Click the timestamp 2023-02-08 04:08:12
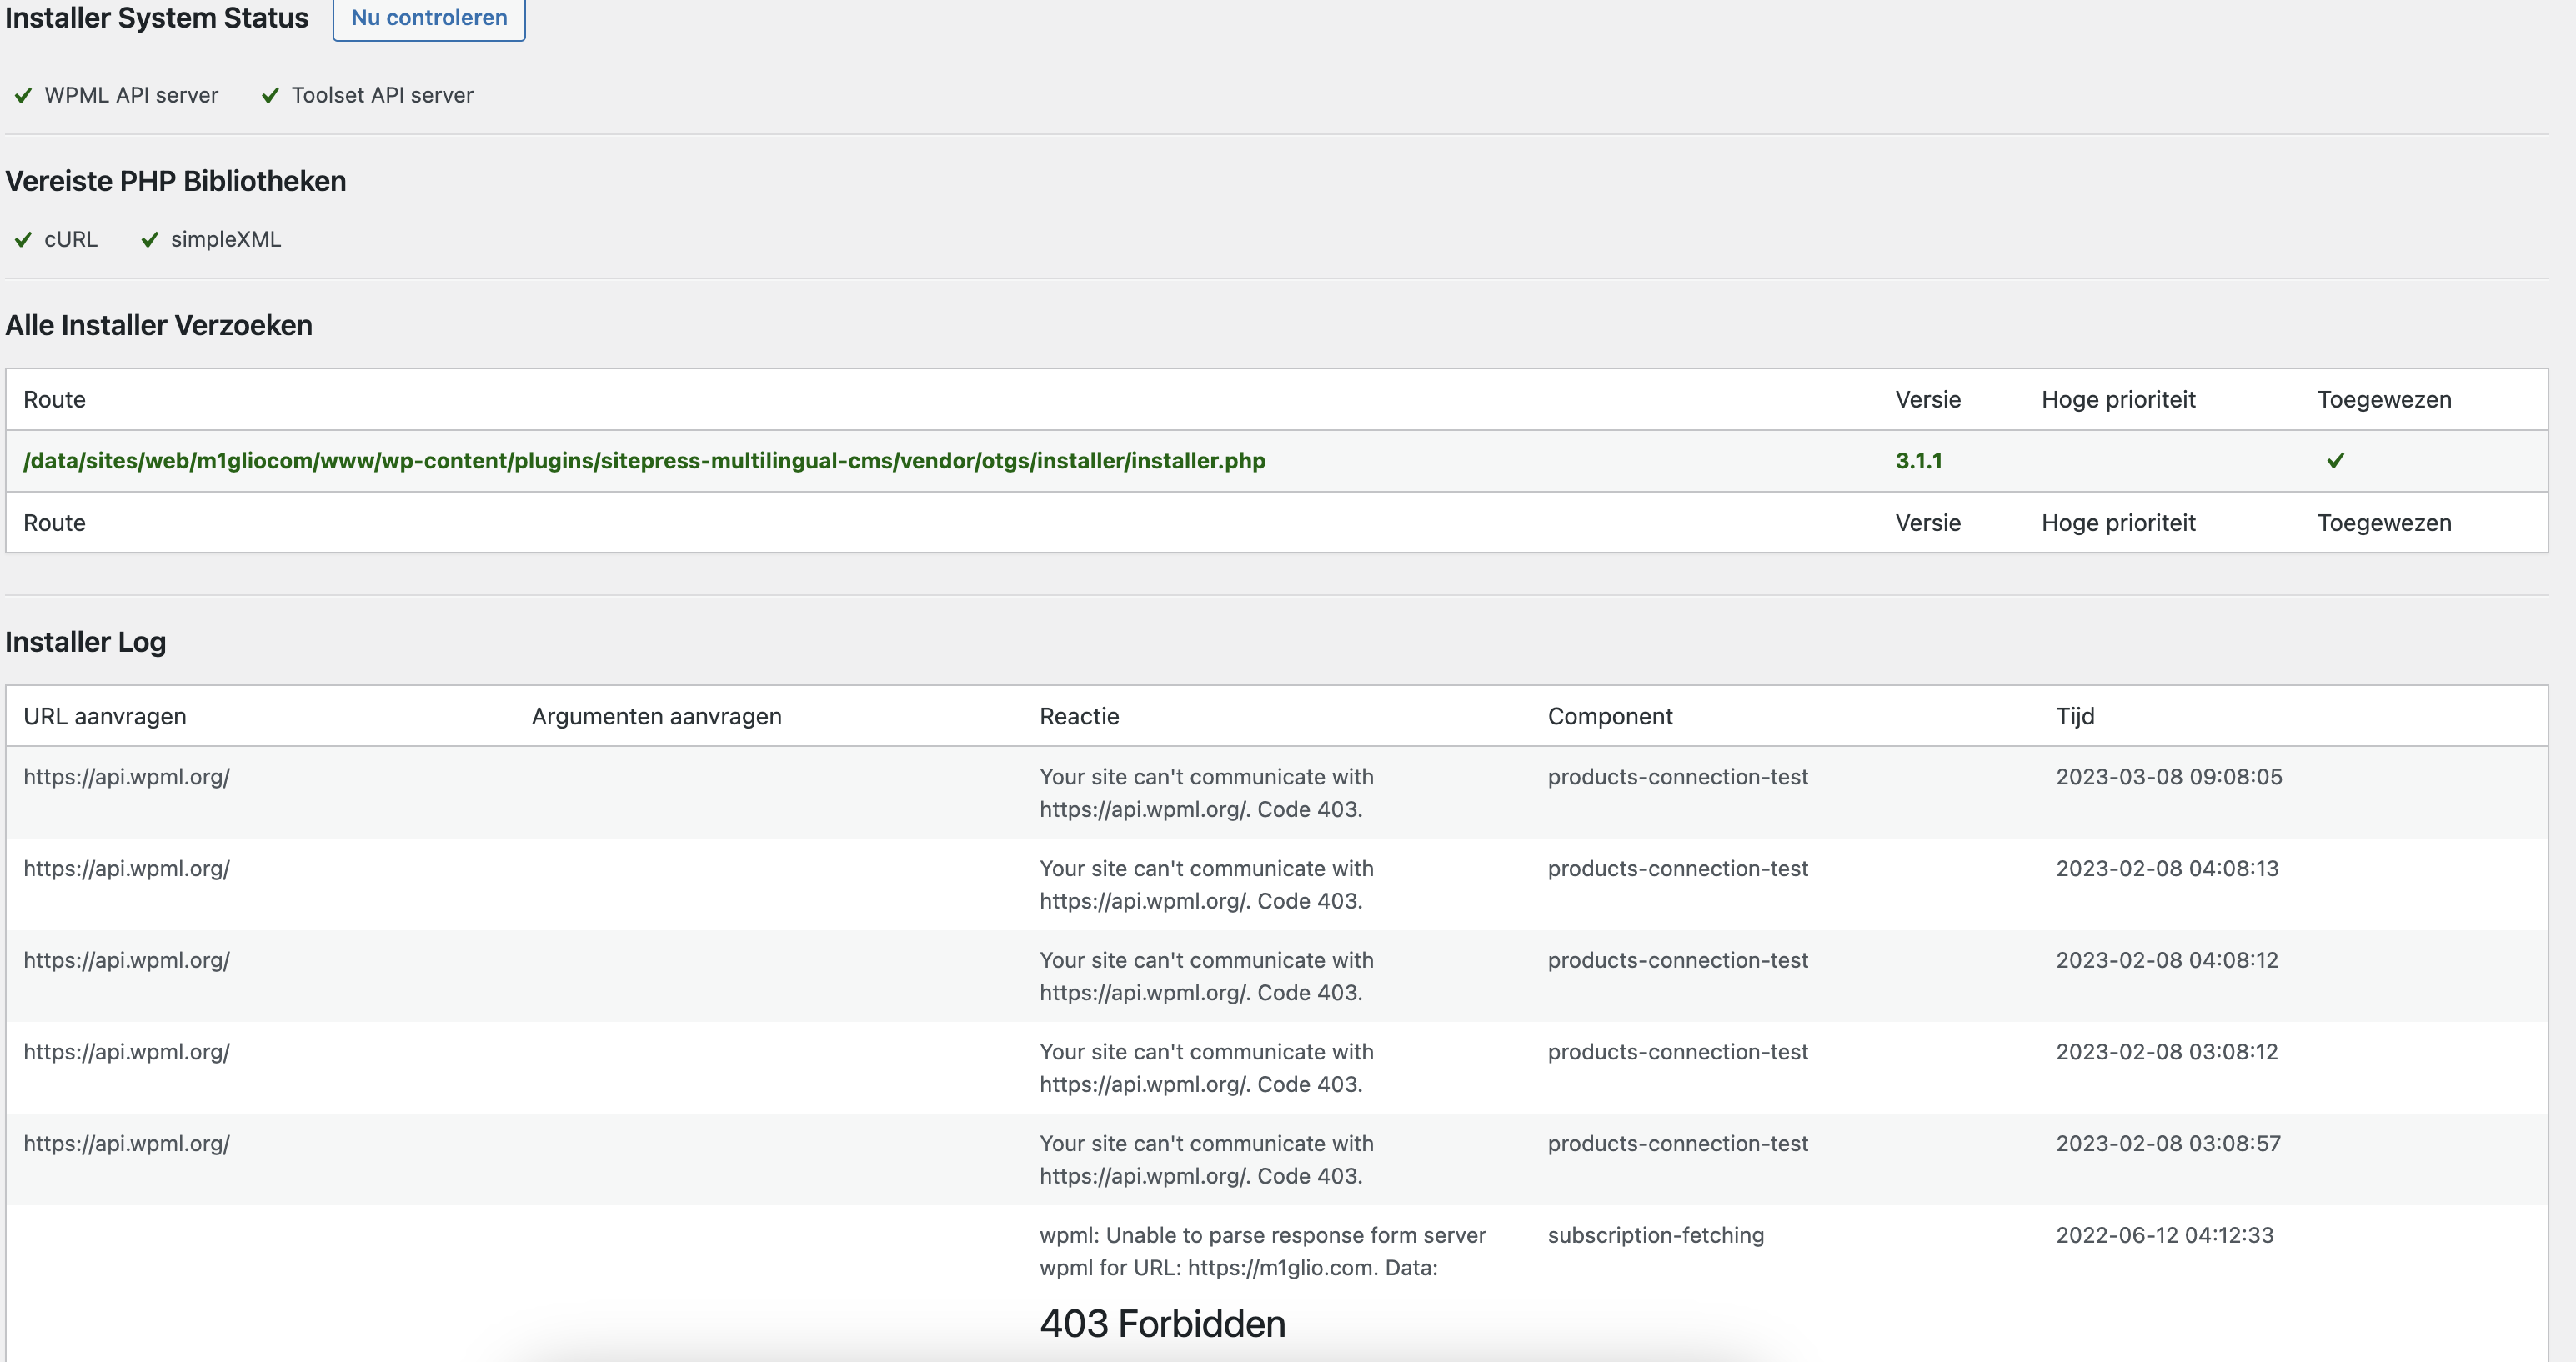This screenshot has height=1362, width=2576. (x=2167, y=961)
